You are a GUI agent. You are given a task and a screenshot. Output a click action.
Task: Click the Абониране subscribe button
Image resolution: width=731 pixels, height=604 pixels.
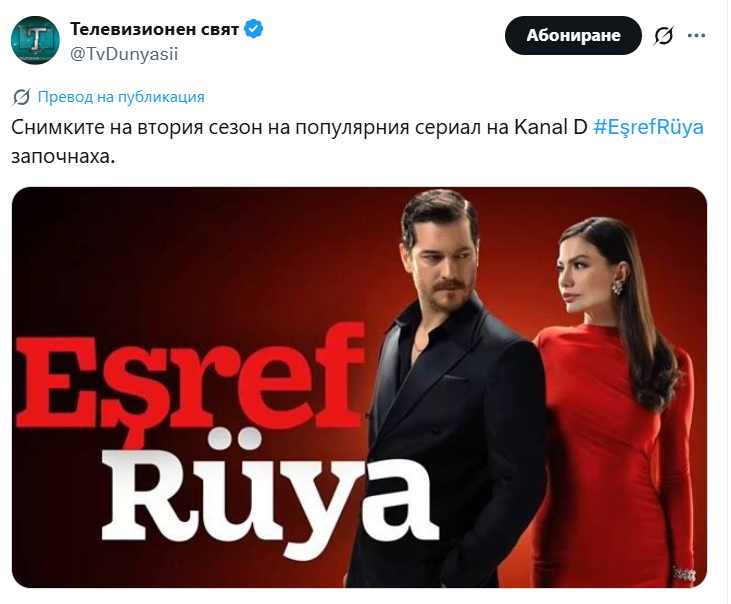pos(573,35)
